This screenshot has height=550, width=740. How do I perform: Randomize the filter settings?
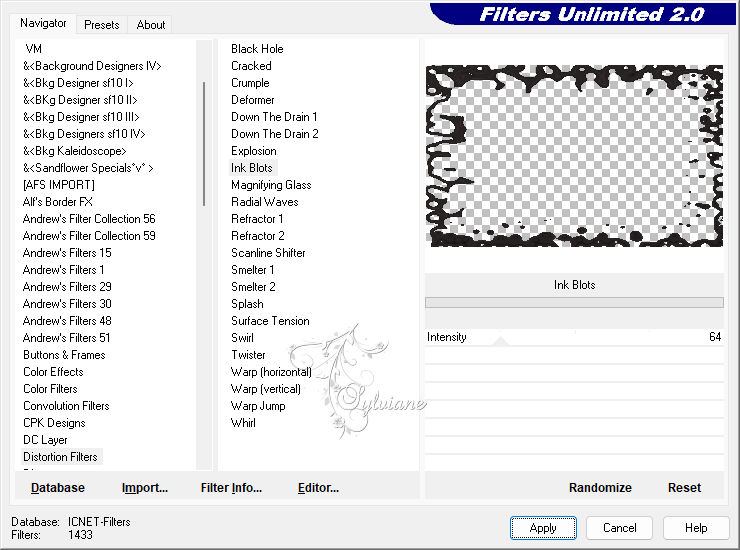pos(600,488)
